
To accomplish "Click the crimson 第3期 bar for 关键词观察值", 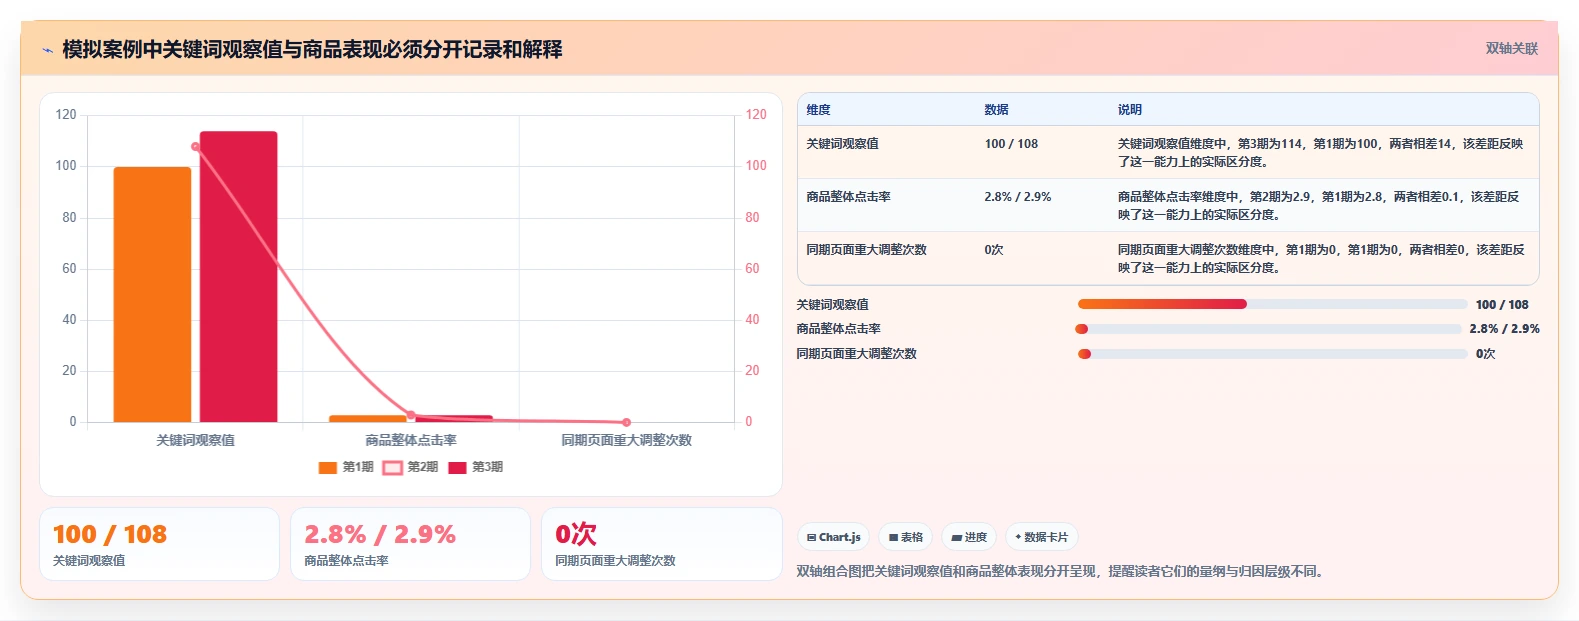I will (x=238, y=276).
